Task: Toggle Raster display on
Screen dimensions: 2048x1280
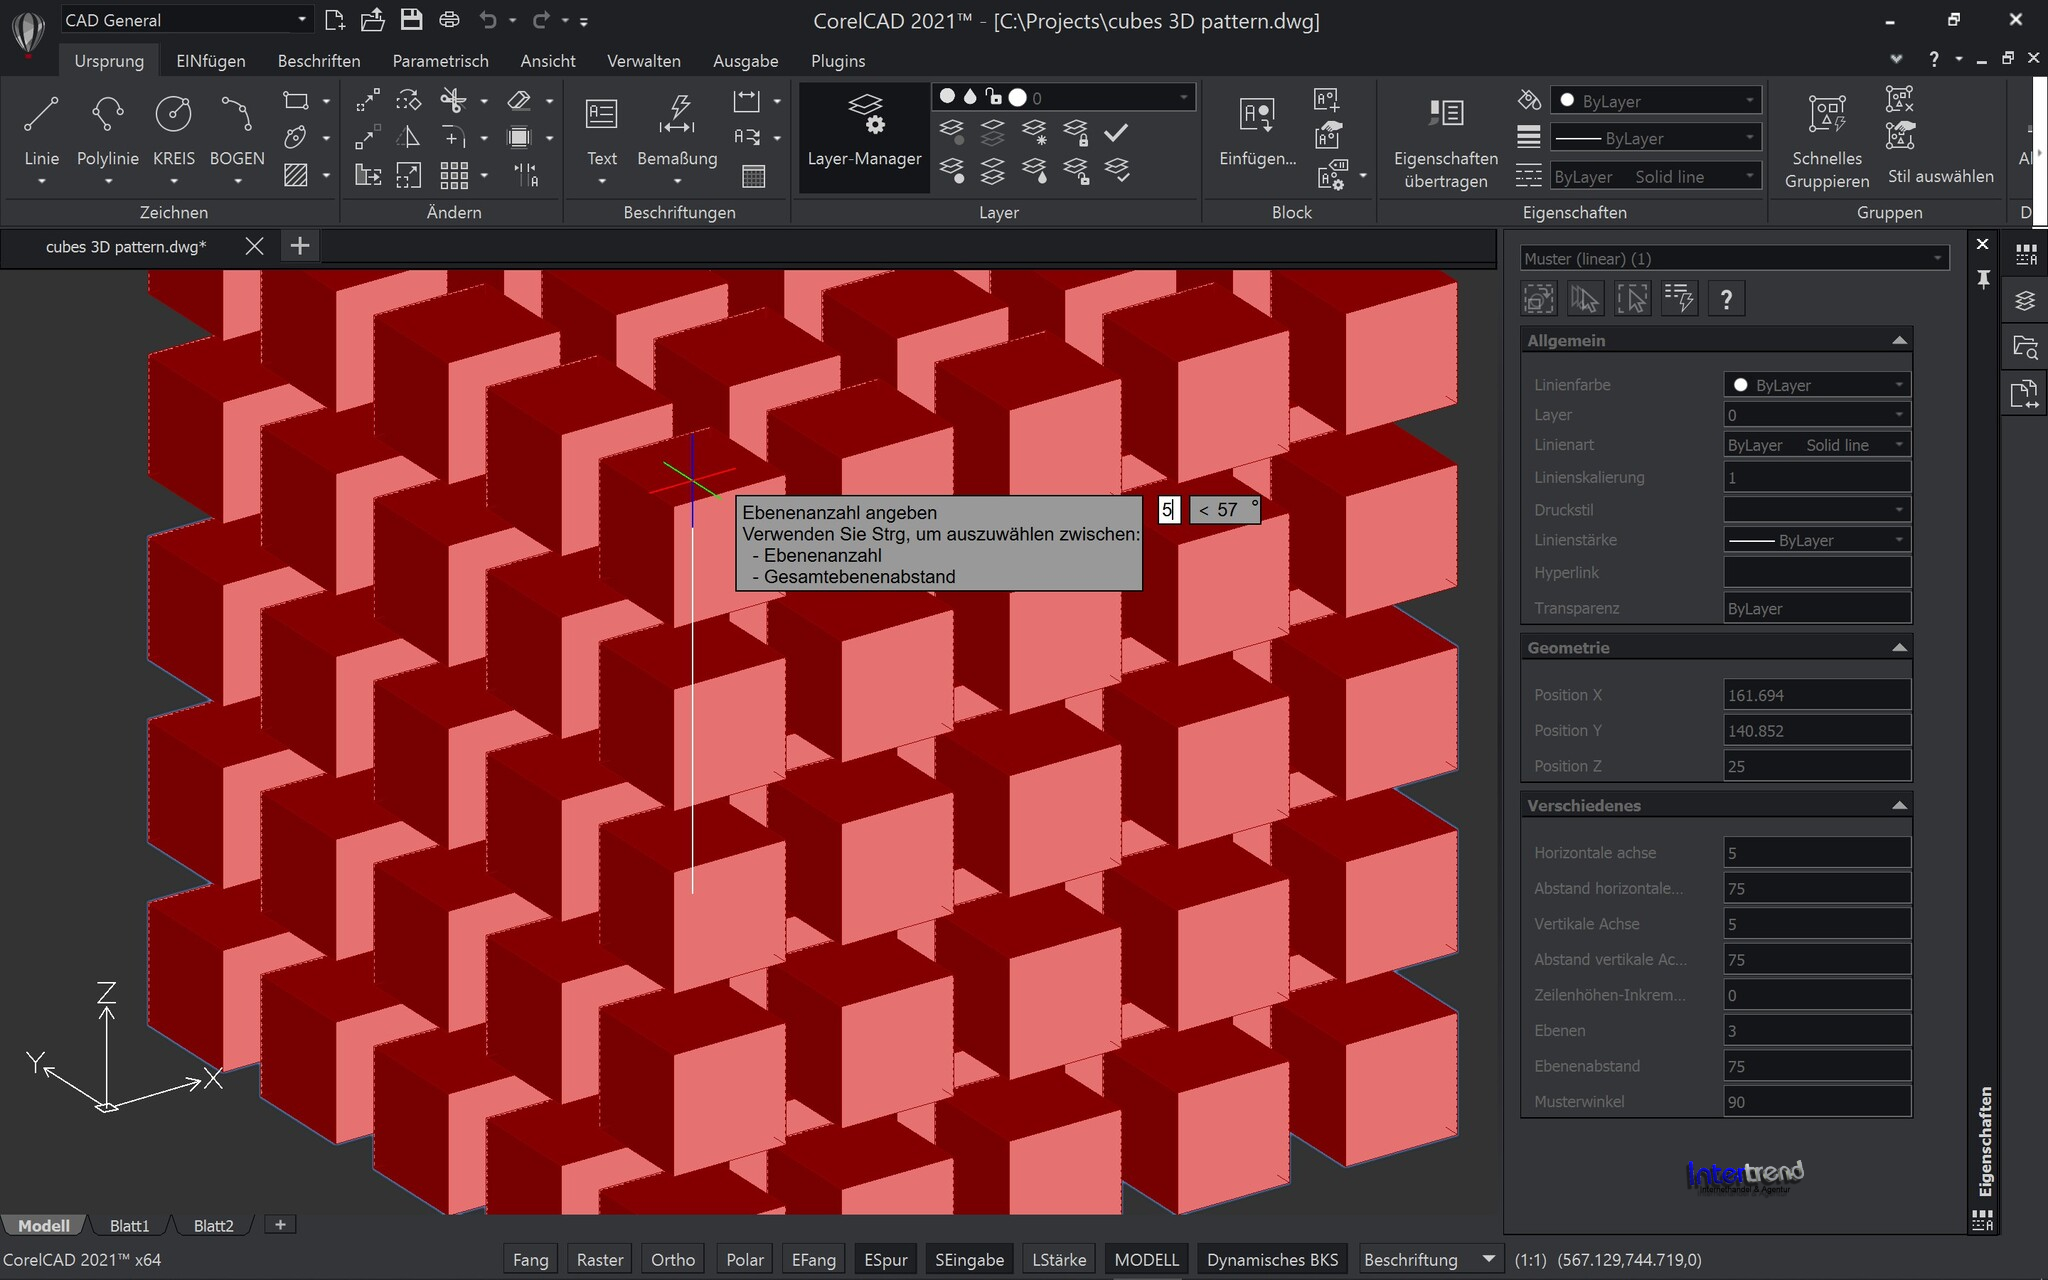Action: coord(599,1259)
